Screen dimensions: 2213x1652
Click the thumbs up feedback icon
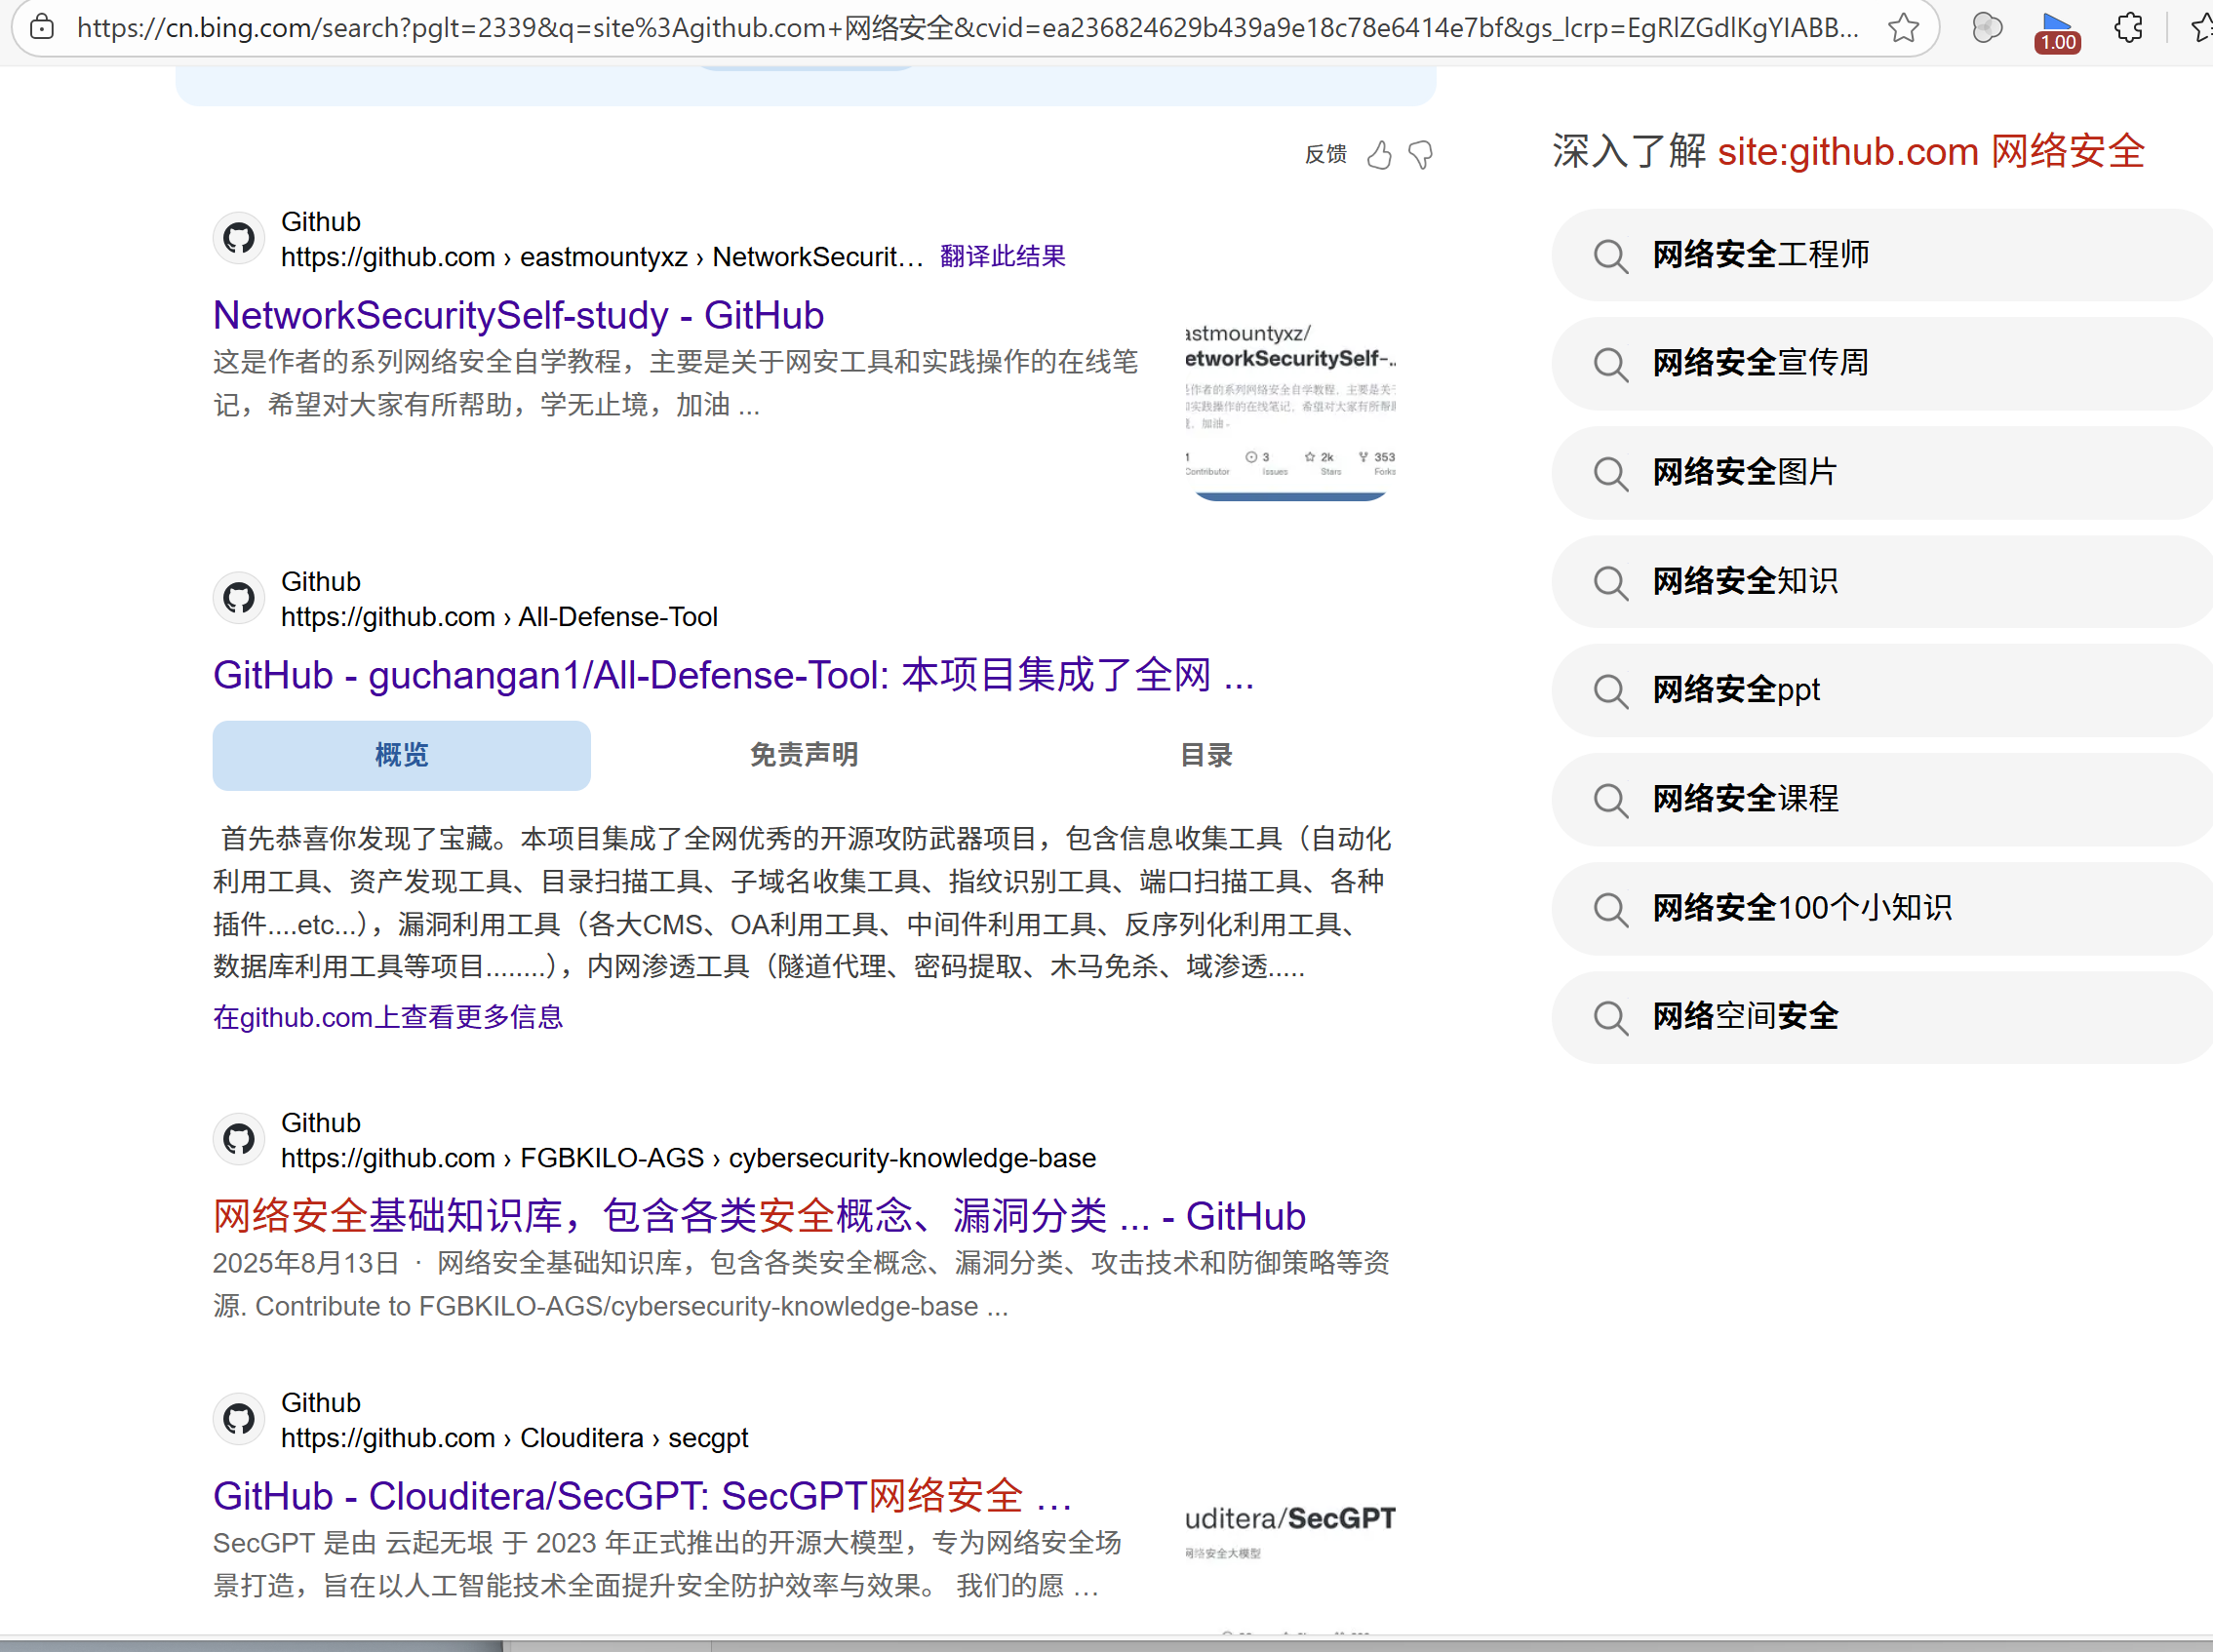[1379, 155]
